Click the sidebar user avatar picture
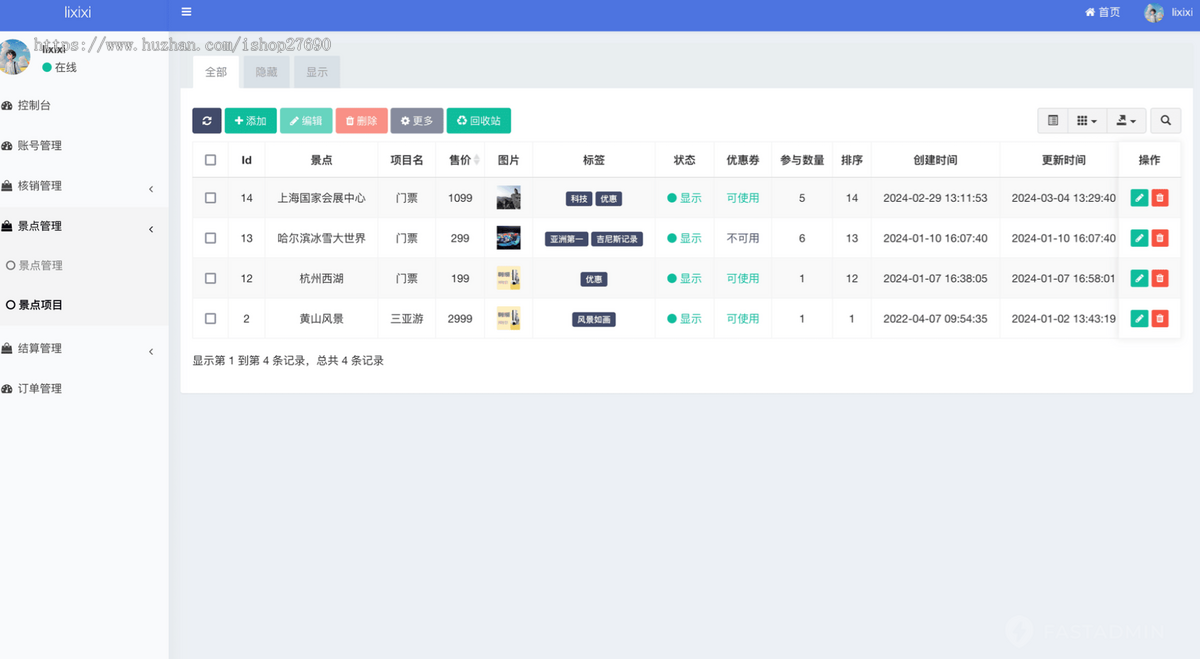1200x659 pixels. pyautogui.click(x=13, y=57)
